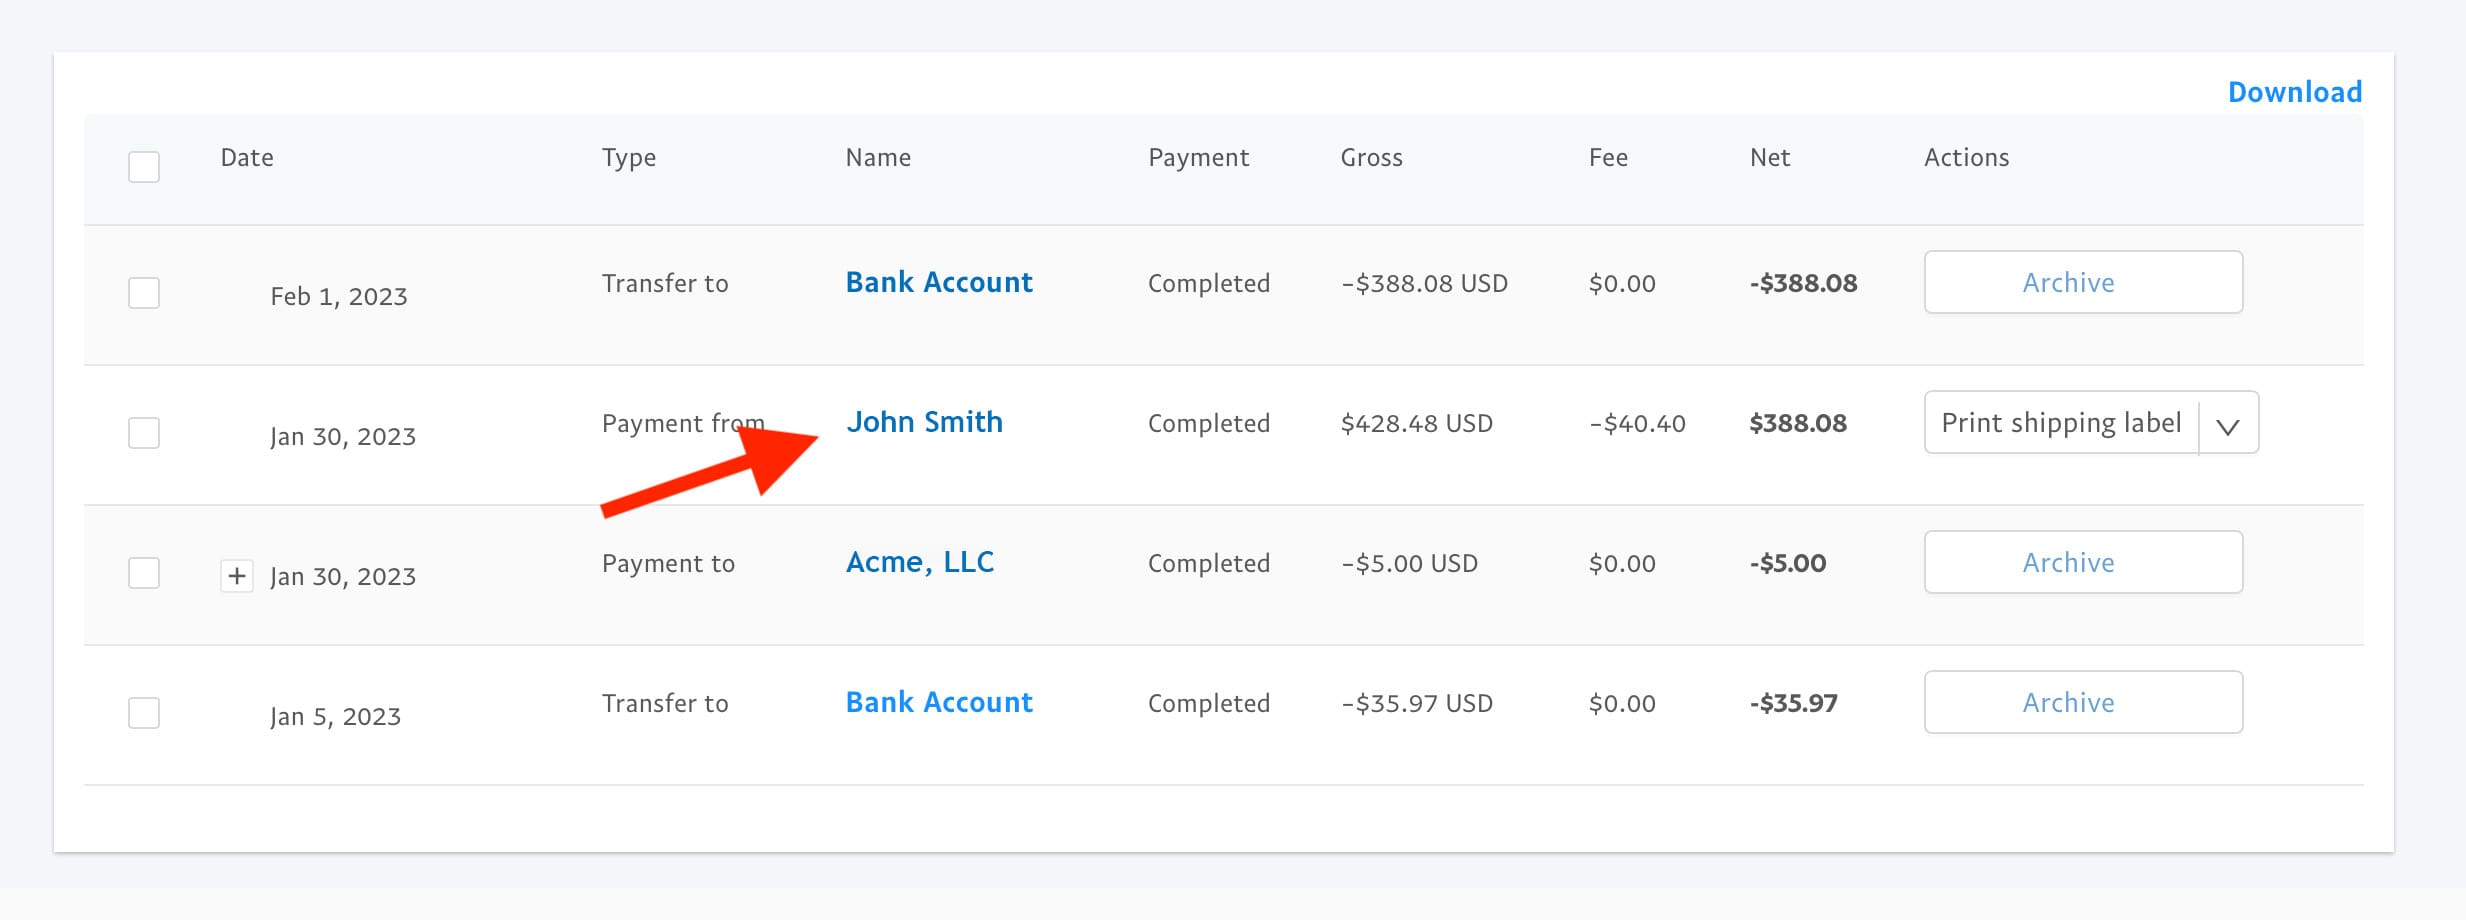This screenshot has width=2466, height=920.
Task: Check the select-all checkbox in header
Action: point(143,167)
